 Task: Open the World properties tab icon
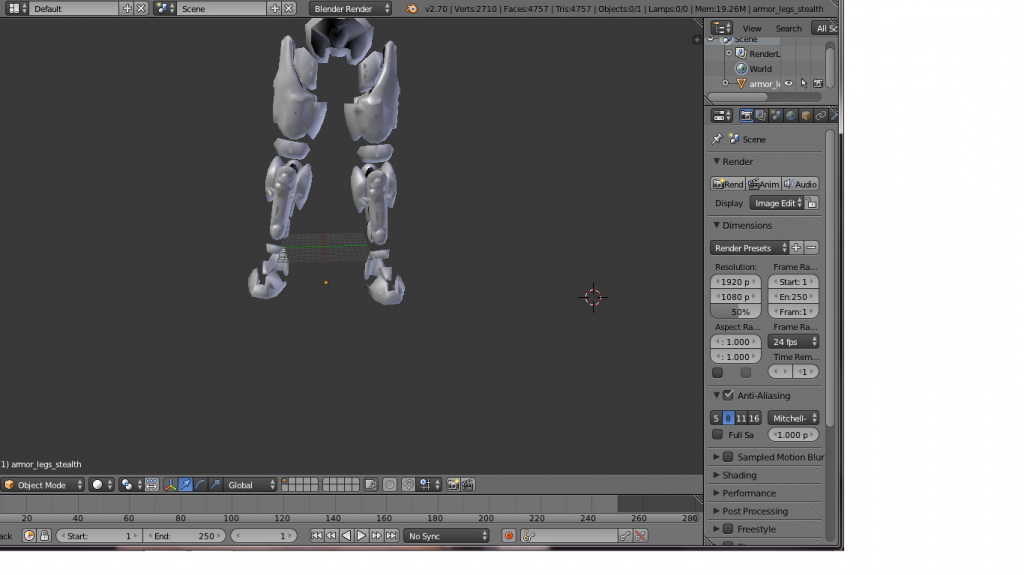pos(791,116)
